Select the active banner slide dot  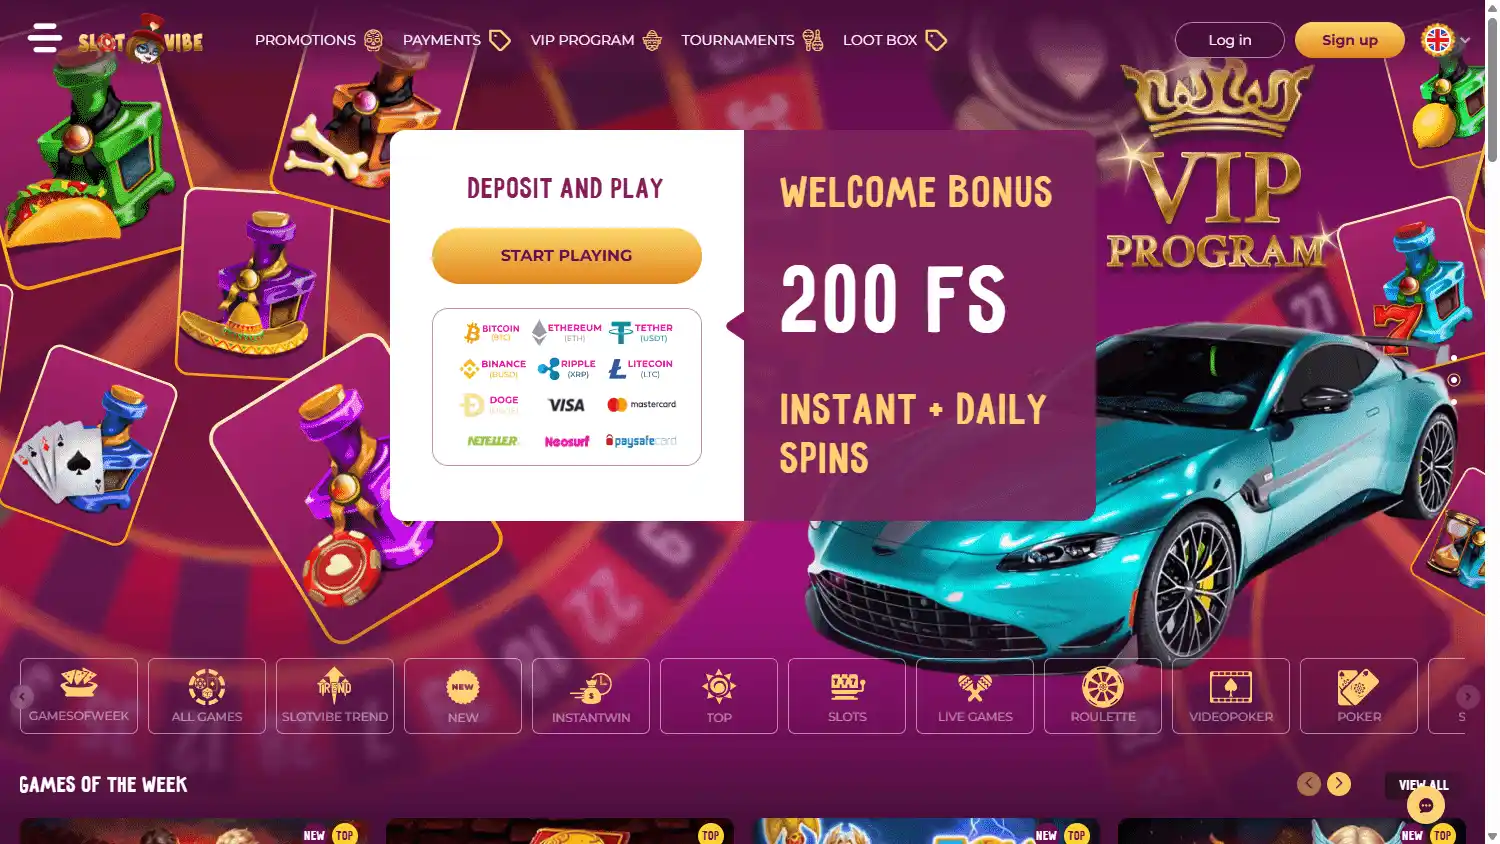pos(1454,380)
